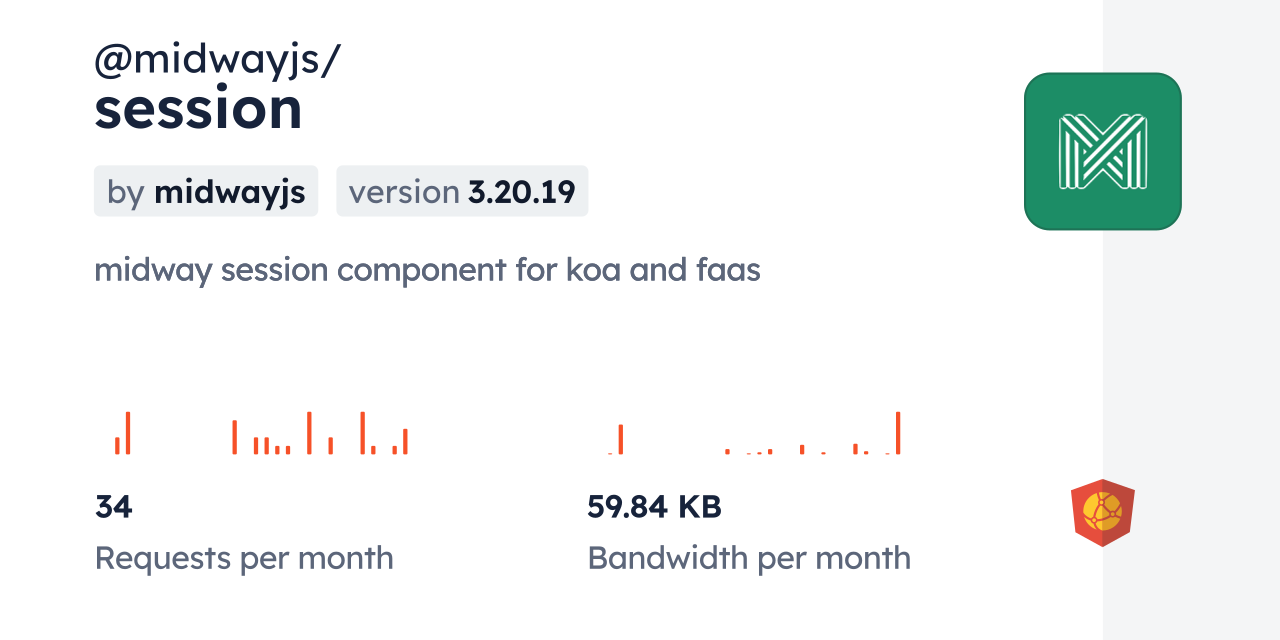Screen dimensions: 1280x640
Task: Select the 'by midwayjs' author badge
Action: point(206,191)
